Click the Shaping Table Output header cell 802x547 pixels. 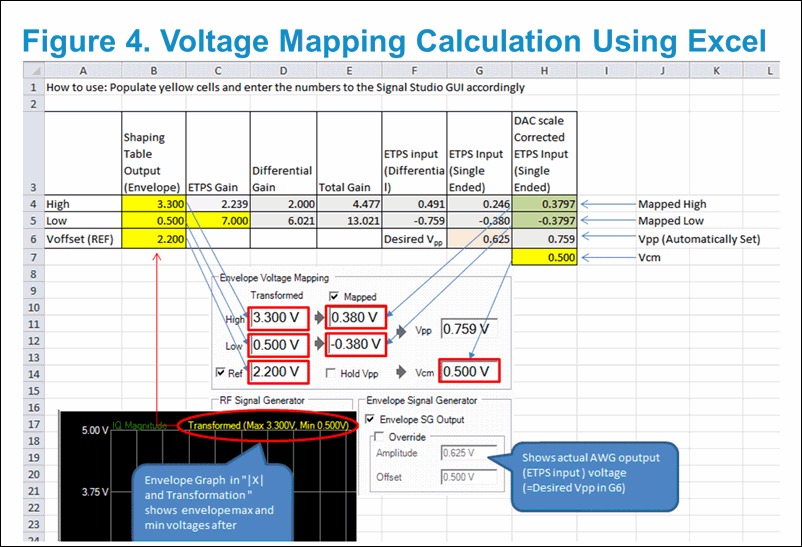coord(153,153)
